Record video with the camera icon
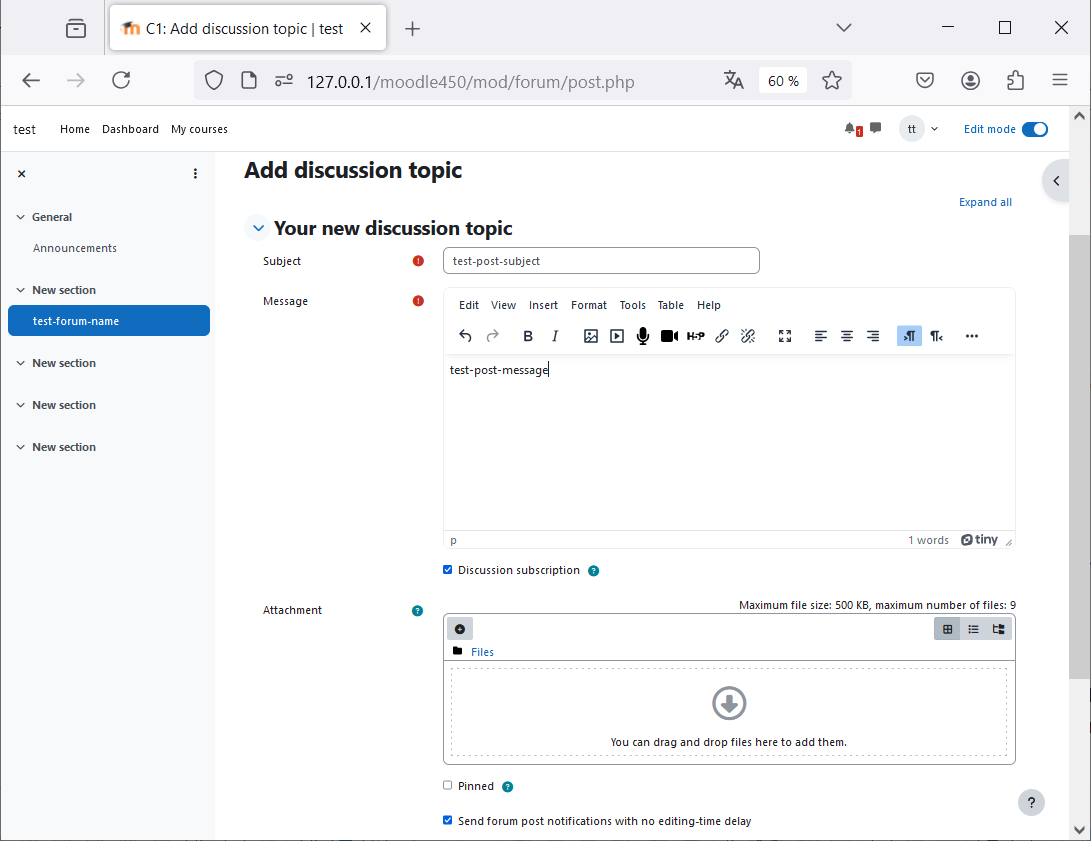 pyautogui.click(x=669, y=336)
